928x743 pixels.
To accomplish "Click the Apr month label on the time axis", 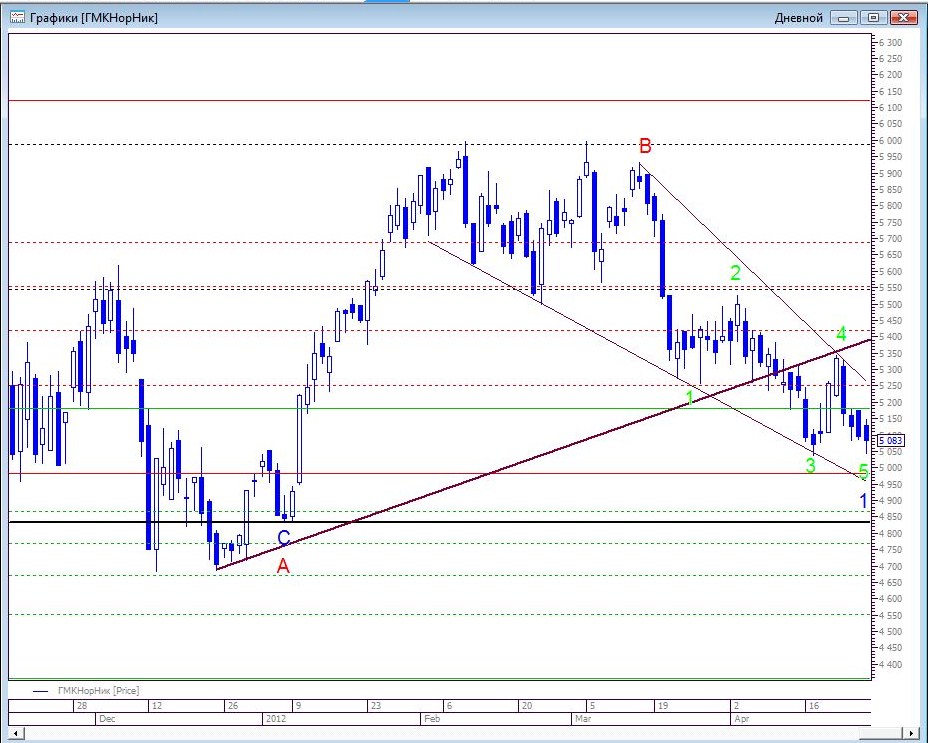I will tap(742, 719).
